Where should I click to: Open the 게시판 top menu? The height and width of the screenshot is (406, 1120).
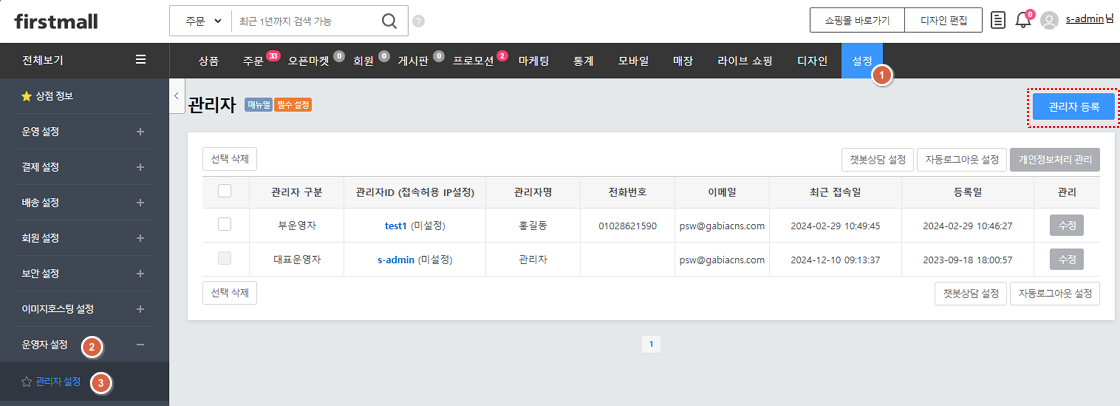coord(413,61)
